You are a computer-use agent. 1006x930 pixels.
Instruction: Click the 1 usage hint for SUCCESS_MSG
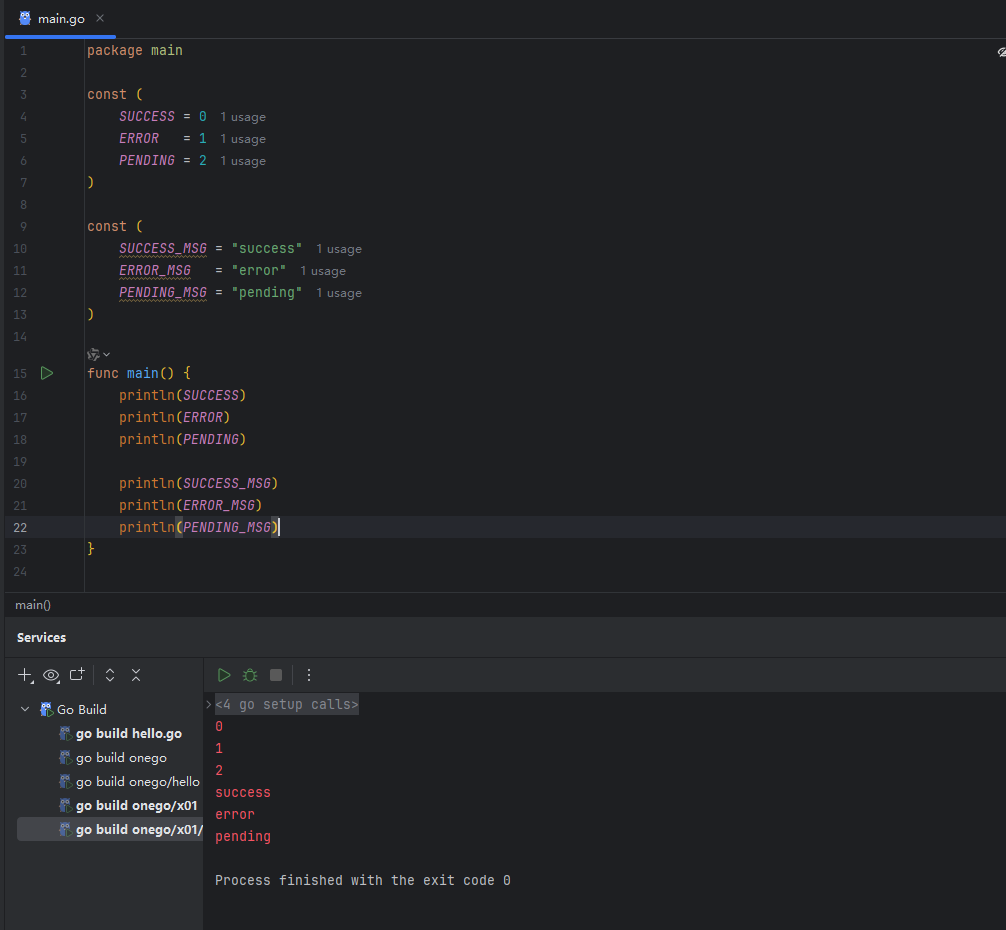click(339, 249)
